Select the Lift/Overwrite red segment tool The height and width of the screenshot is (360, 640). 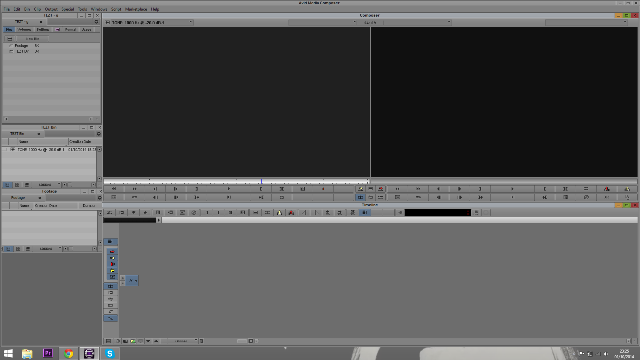(112, 252)
